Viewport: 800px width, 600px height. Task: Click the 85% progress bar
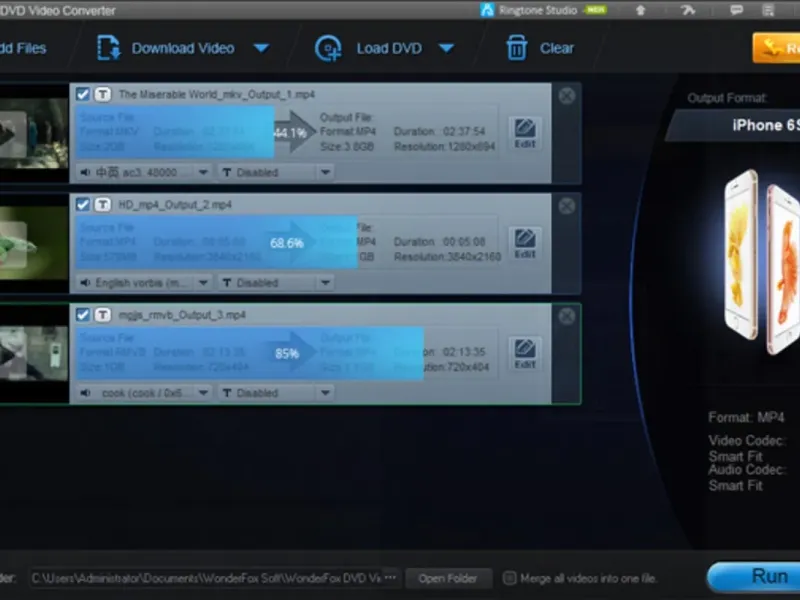click(250, 353)
